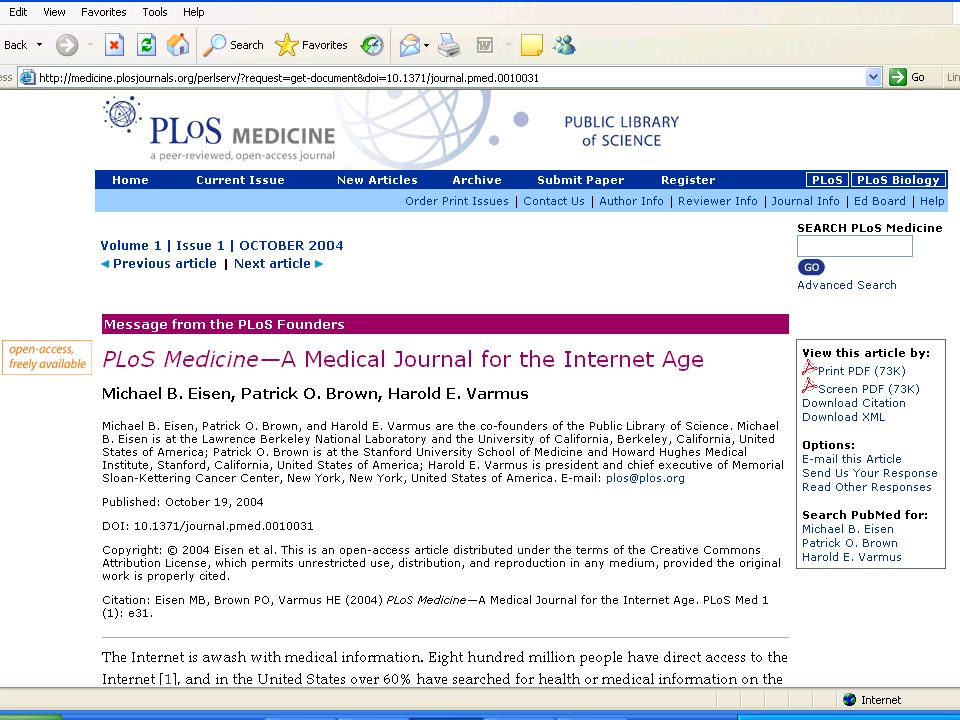This screenshot has width=960, height=720.
Task: Search PubMed for Patrick O. Brown
Action: click(x=850, y=543)
